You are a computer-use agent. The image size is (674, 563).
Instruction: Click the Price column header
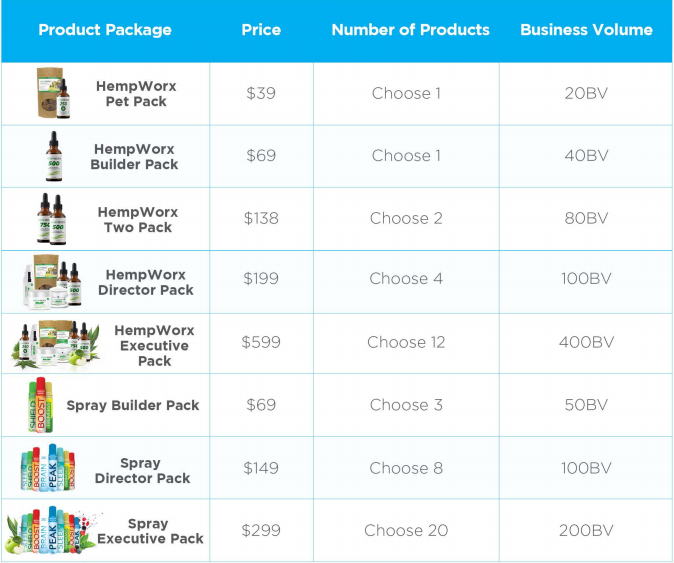(x=261, y=30)
